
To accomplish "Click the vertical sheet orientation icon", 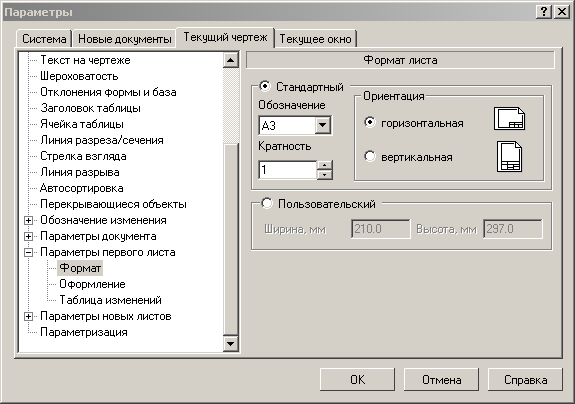I will (509, 157).
